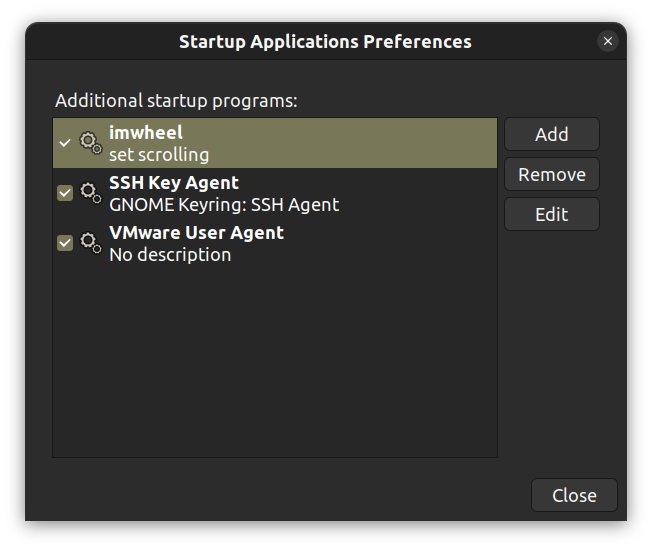Select the SSH Key Agent row
The height and width of the screenshot is (549, 652).
(x=275, y=193)
